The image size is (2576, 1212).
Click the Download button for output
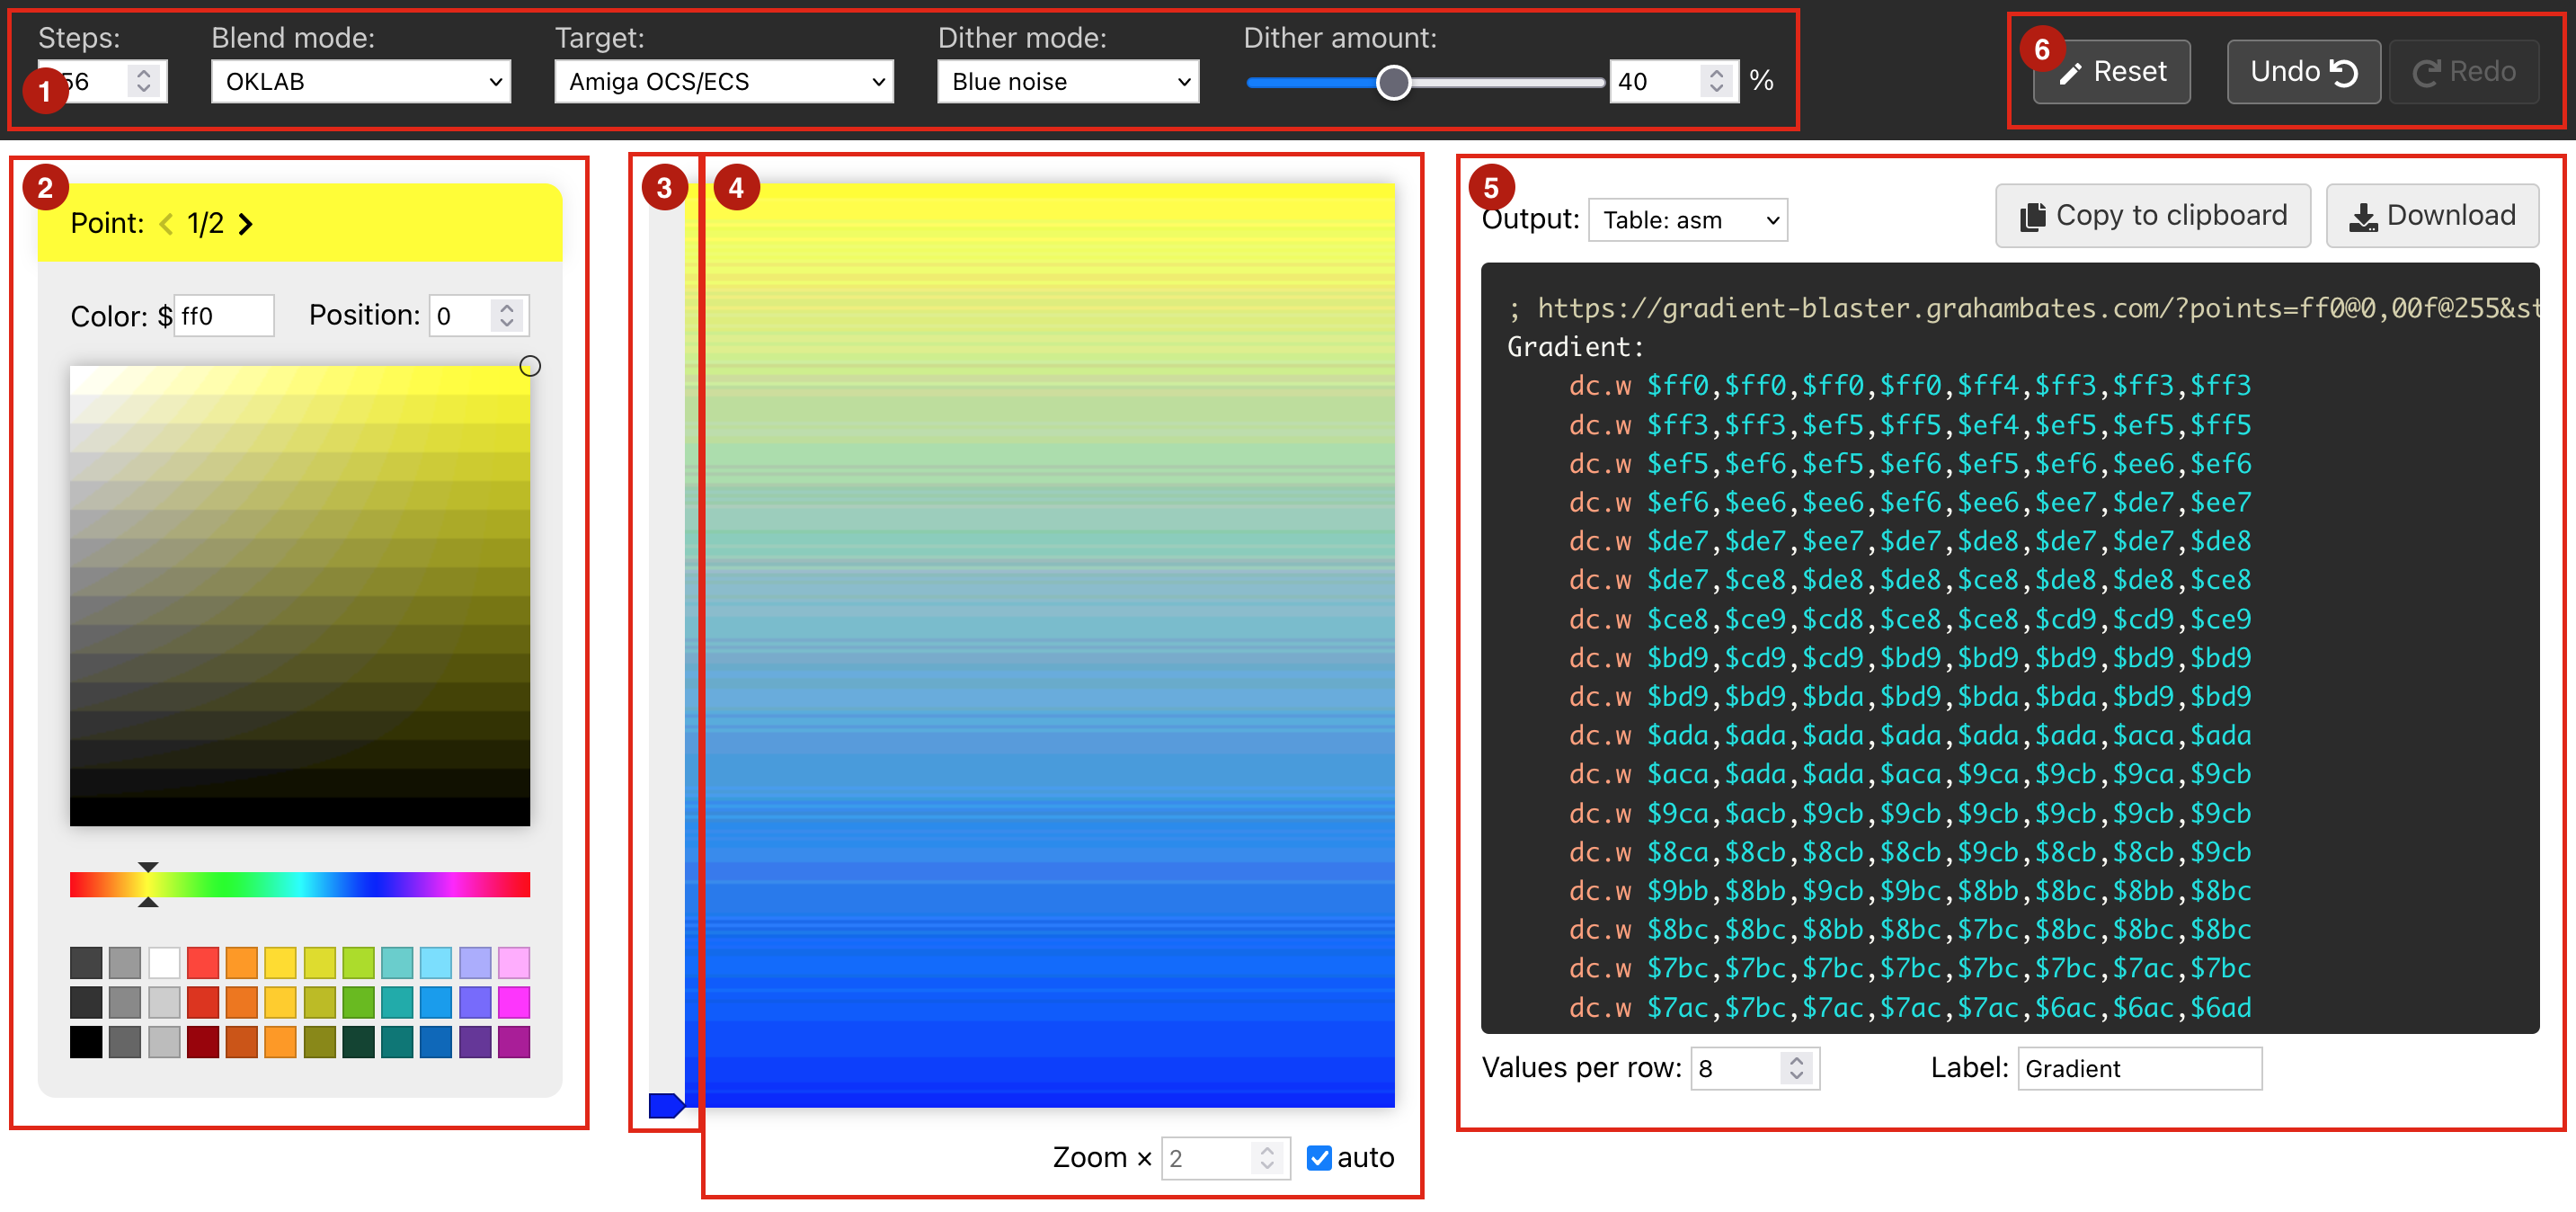(x=2437, y=216)
